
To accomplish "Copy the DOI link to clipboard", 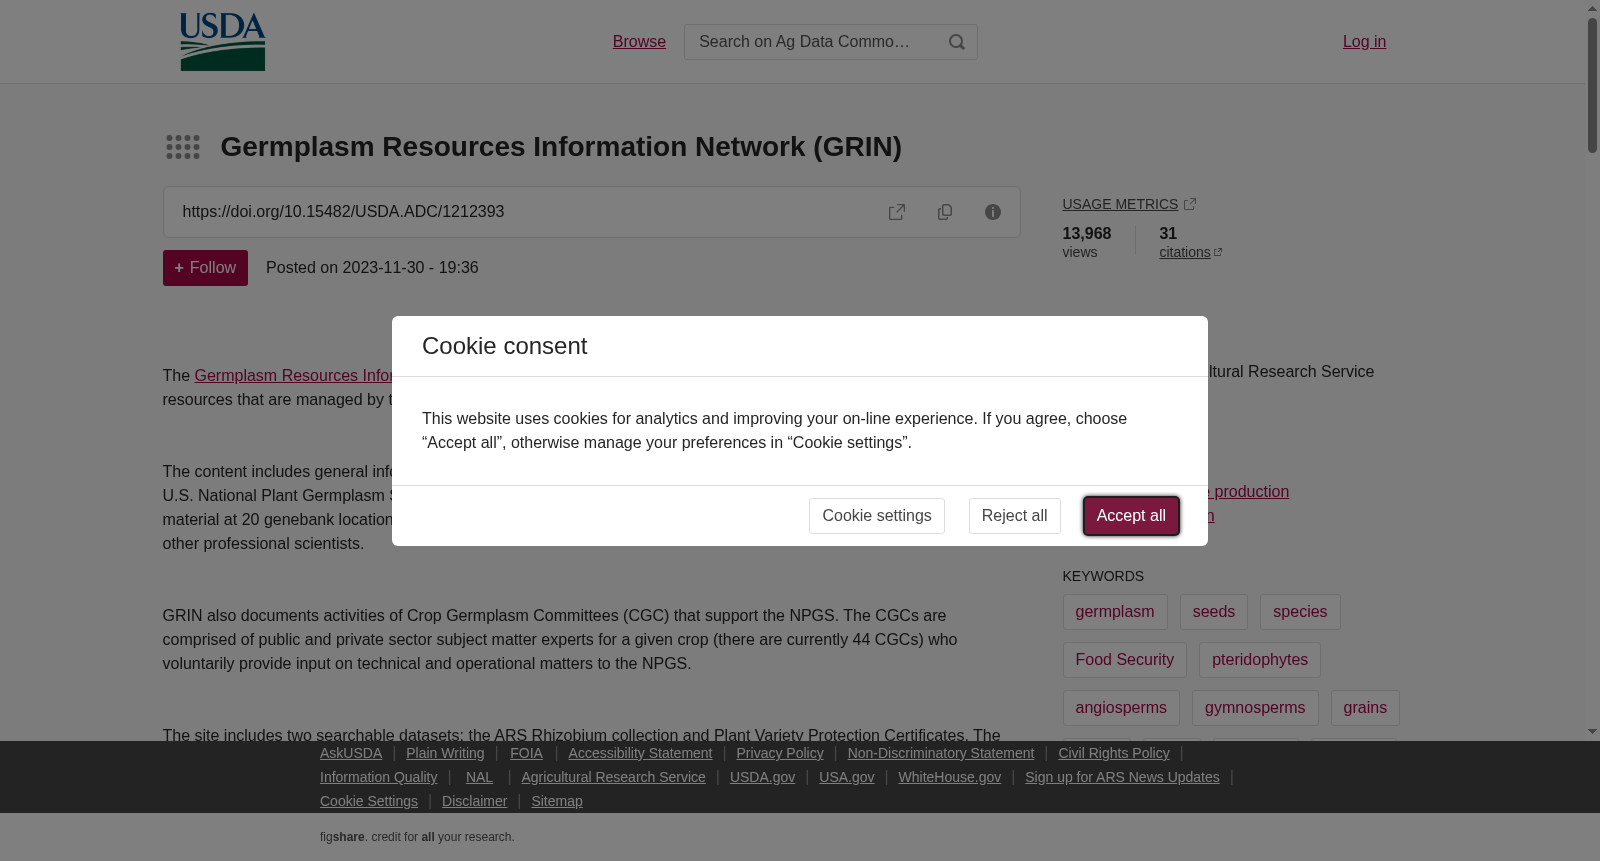I will coord(945,212).
